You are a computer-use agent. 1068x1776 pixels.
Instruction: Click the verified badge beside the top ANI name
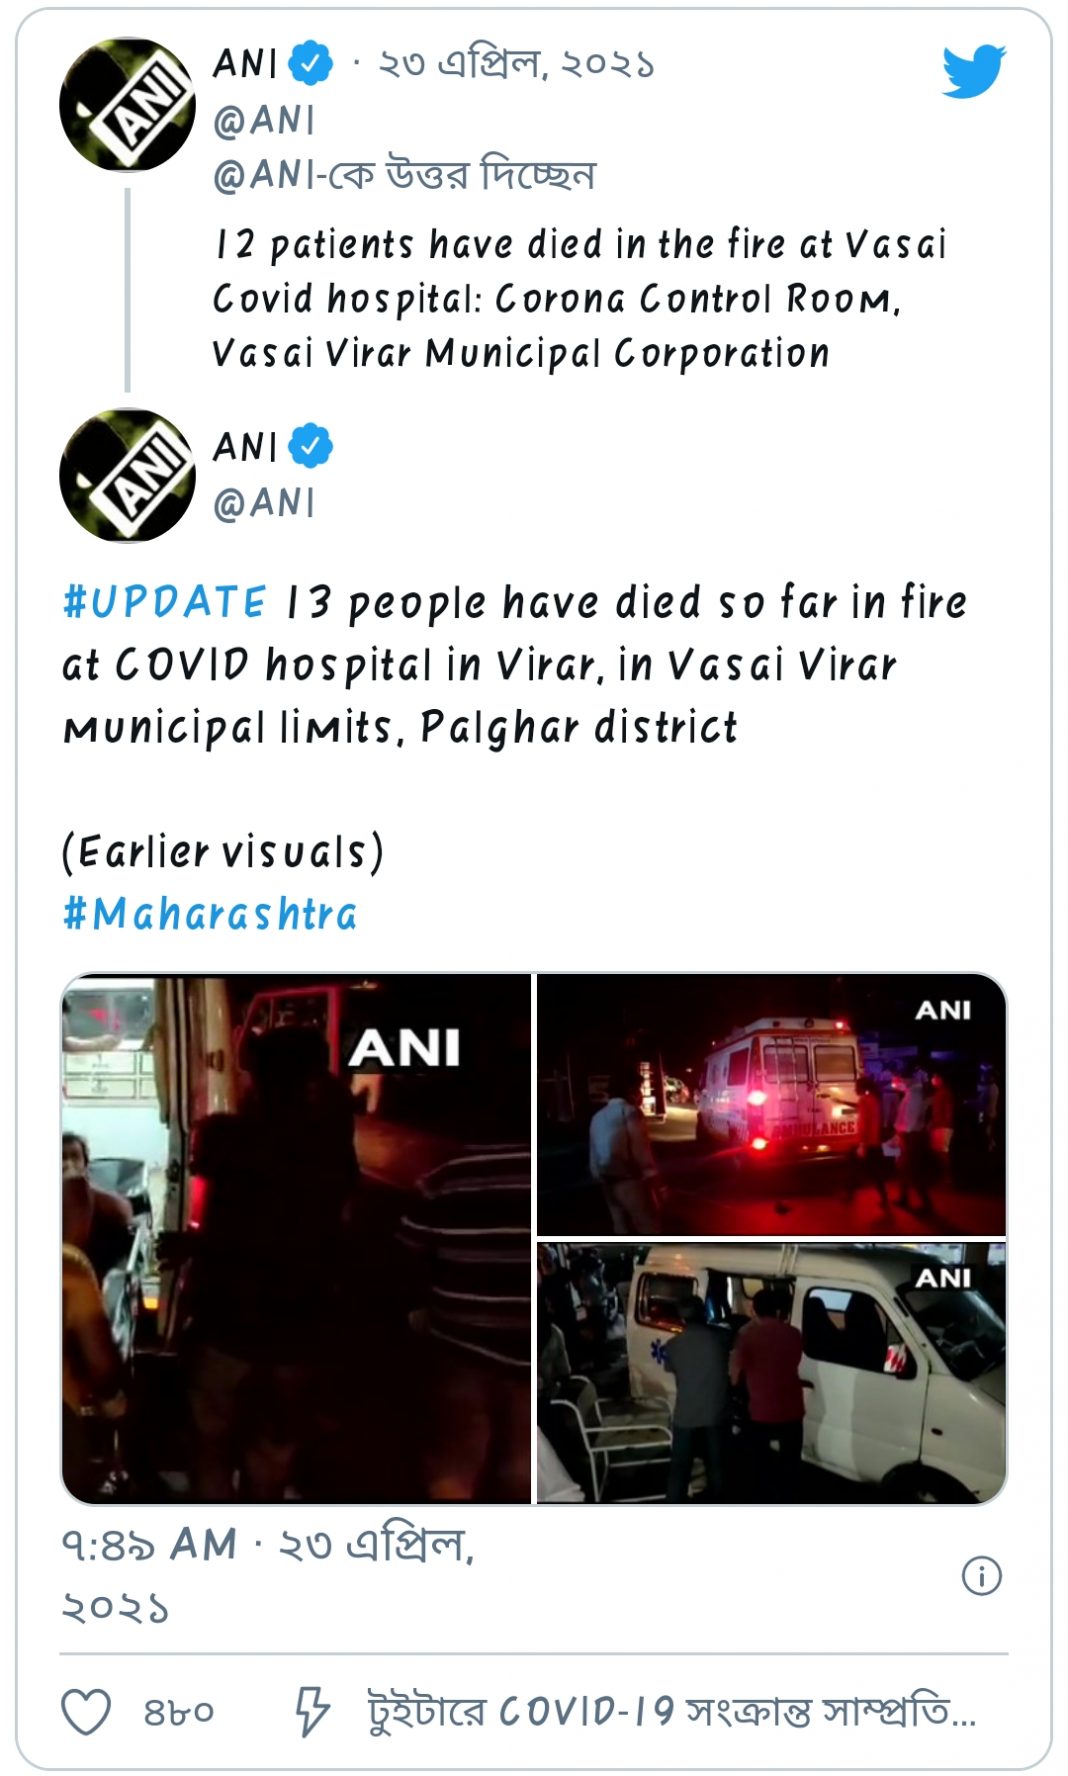click(310, 63)
